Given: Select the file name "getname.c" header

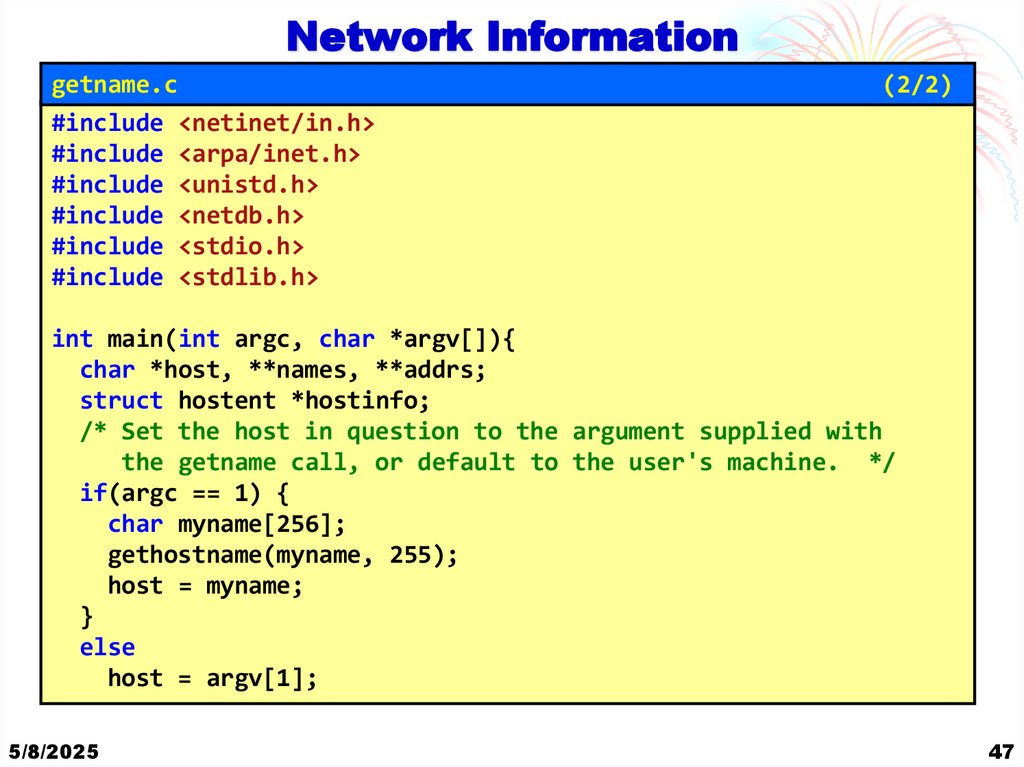Looking at the screenshot, I should tap(114, 85).
